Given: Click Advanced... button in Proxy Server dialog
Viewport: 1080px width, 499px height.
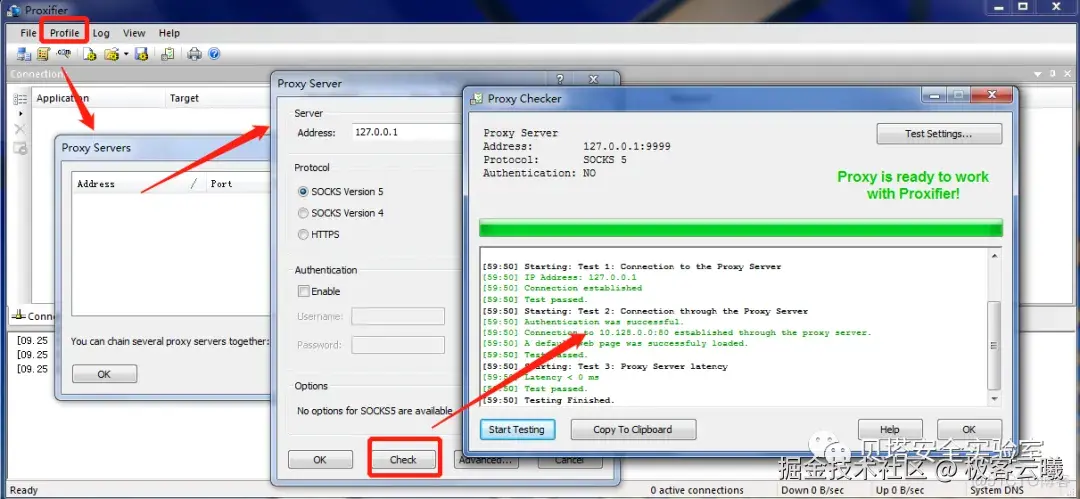Looking at the screenshot, I should [x=486, y=459].
